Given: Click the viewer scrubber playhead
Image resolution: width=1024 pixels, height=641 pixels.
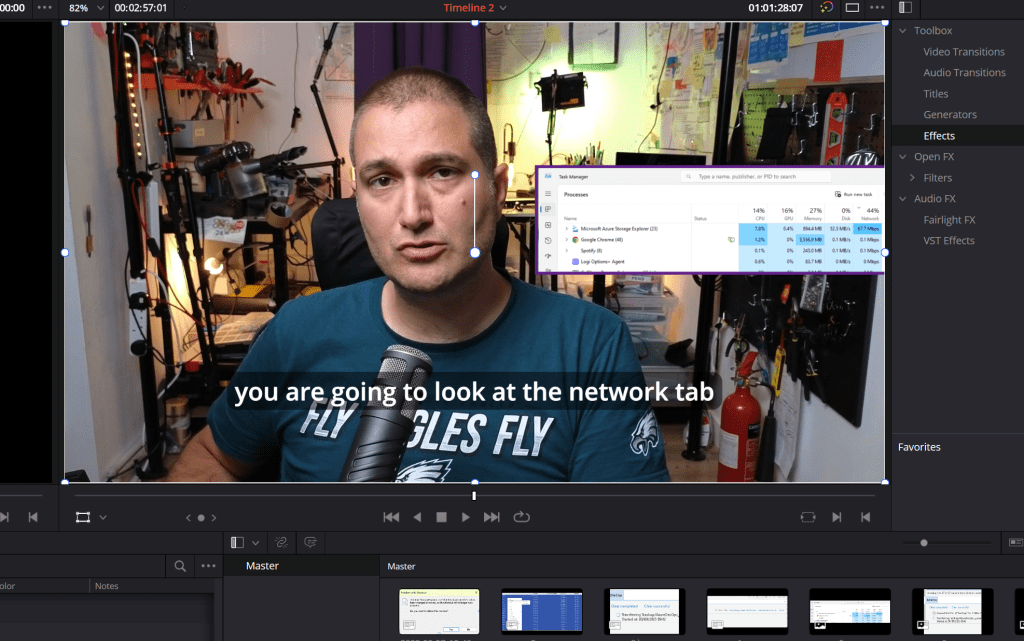Looking at the screenshot, I should (474, 495).
